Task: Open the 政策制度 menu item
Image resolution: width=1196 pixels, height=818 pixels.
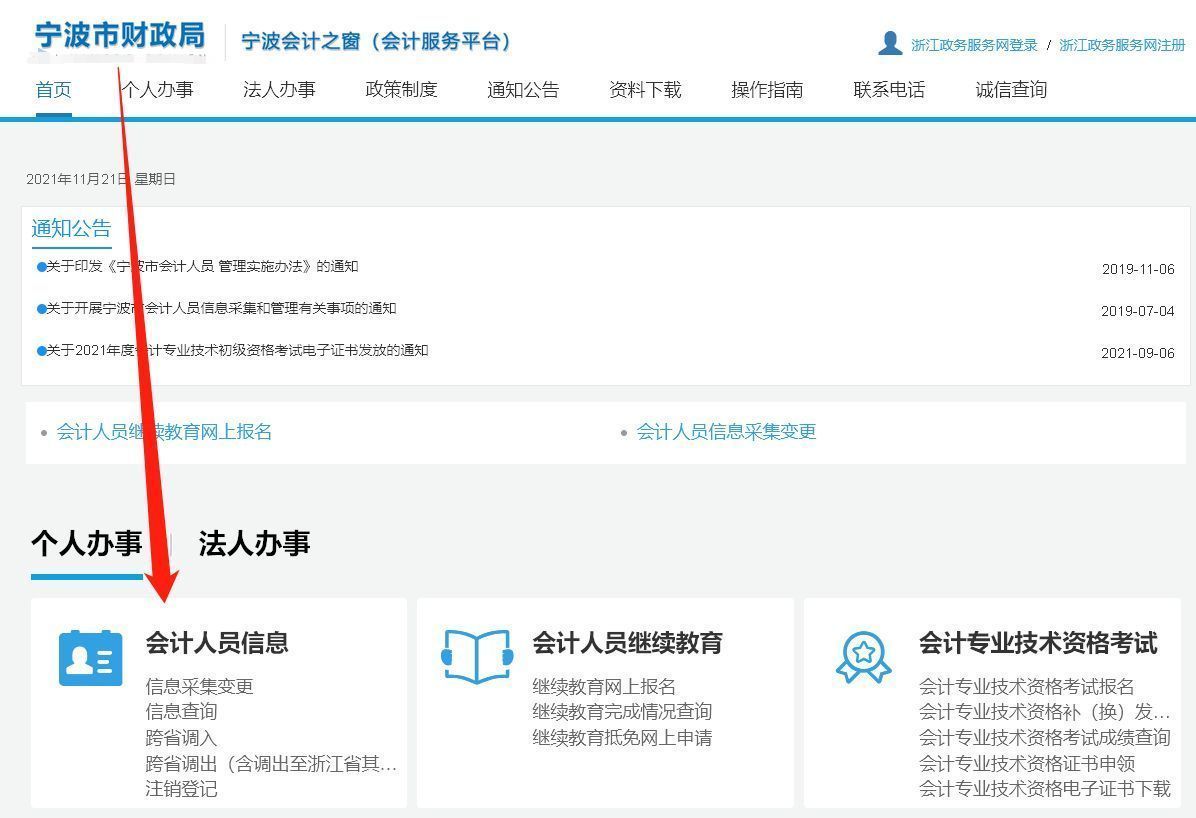Action: 400,89
